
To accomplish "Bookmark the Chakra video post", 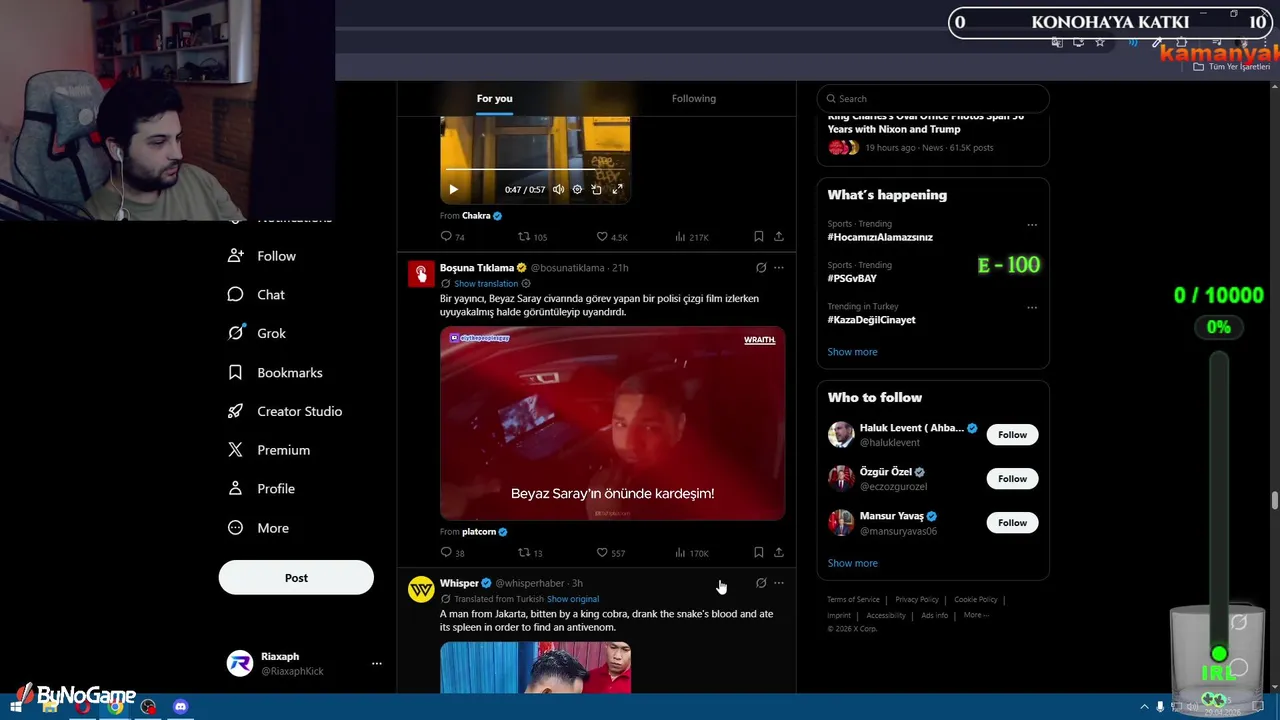I will tap(759, 237).
